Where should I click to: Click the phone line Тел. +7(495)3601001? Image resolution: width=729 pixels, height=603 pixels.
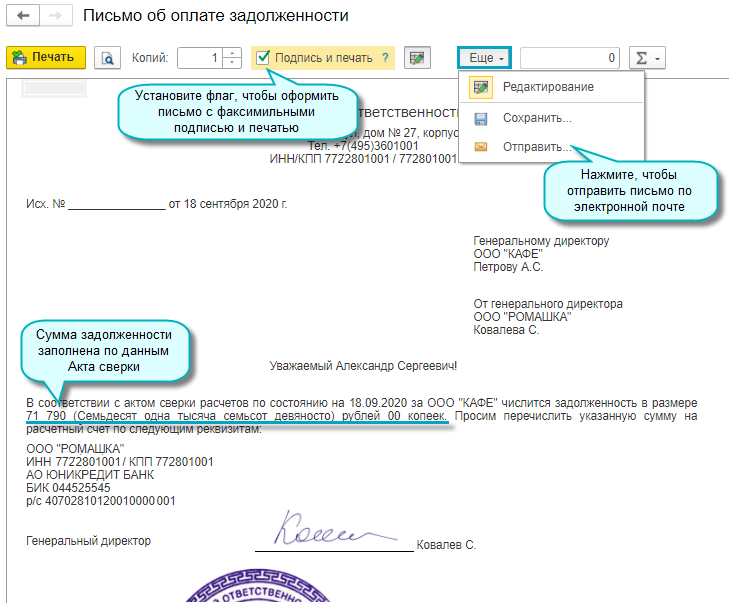pyautogui.click(x=363, y=146)
